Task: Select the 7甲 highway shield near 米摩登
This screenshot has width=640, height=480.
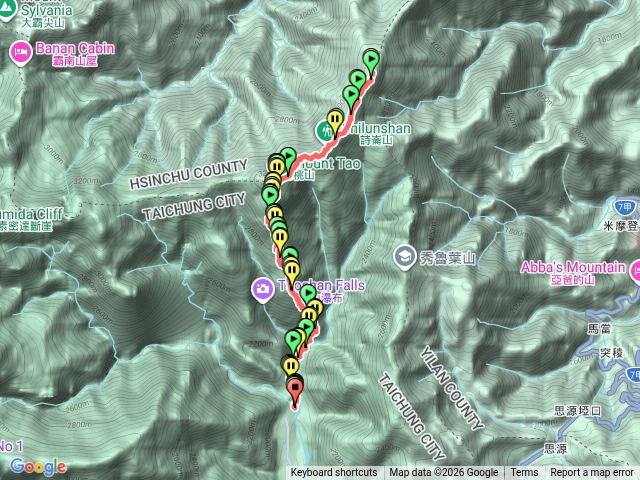Action: pos(624,207)
